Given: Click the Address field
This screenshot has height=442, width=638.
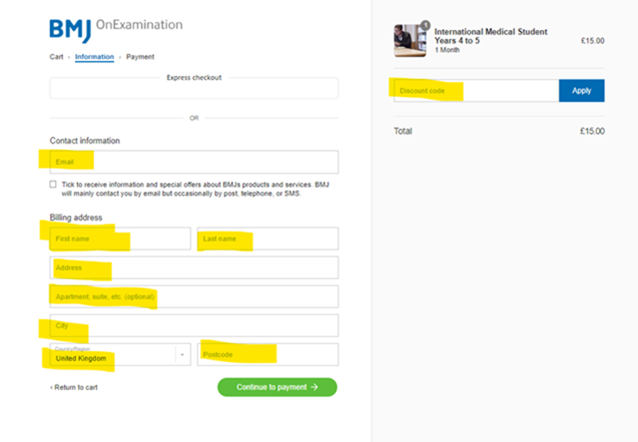Looking at the screenshot, I should tap(194, 267).
